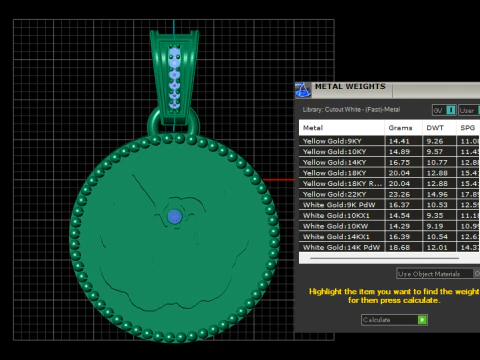Click the Metal Weights panel icon

[x=303, y=90]
